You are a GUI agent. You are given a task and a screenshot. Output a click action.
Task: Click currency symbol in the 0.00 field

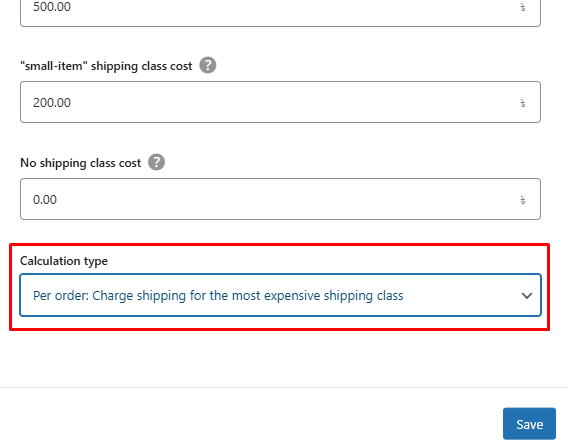click(523, 200)
